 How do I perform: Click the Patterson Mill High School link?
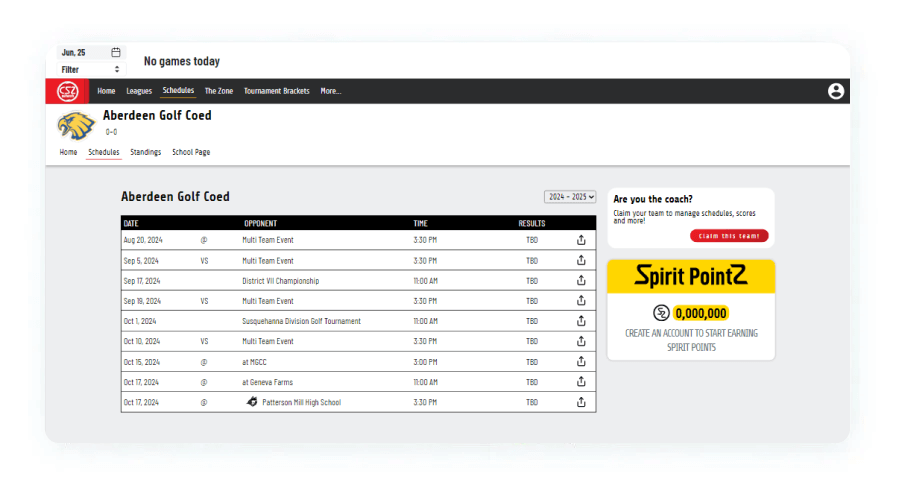point(301,402)
